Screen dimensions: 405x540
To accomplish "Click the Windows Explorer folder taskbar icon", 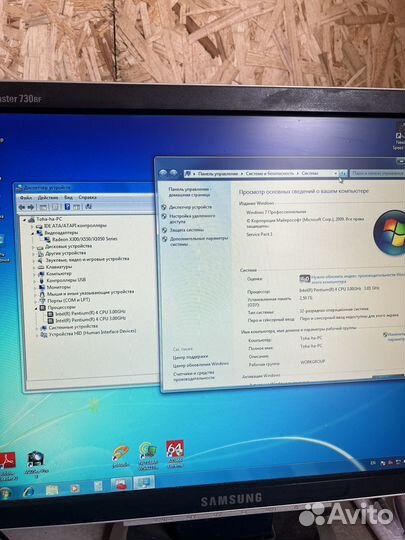I will 52,490.
